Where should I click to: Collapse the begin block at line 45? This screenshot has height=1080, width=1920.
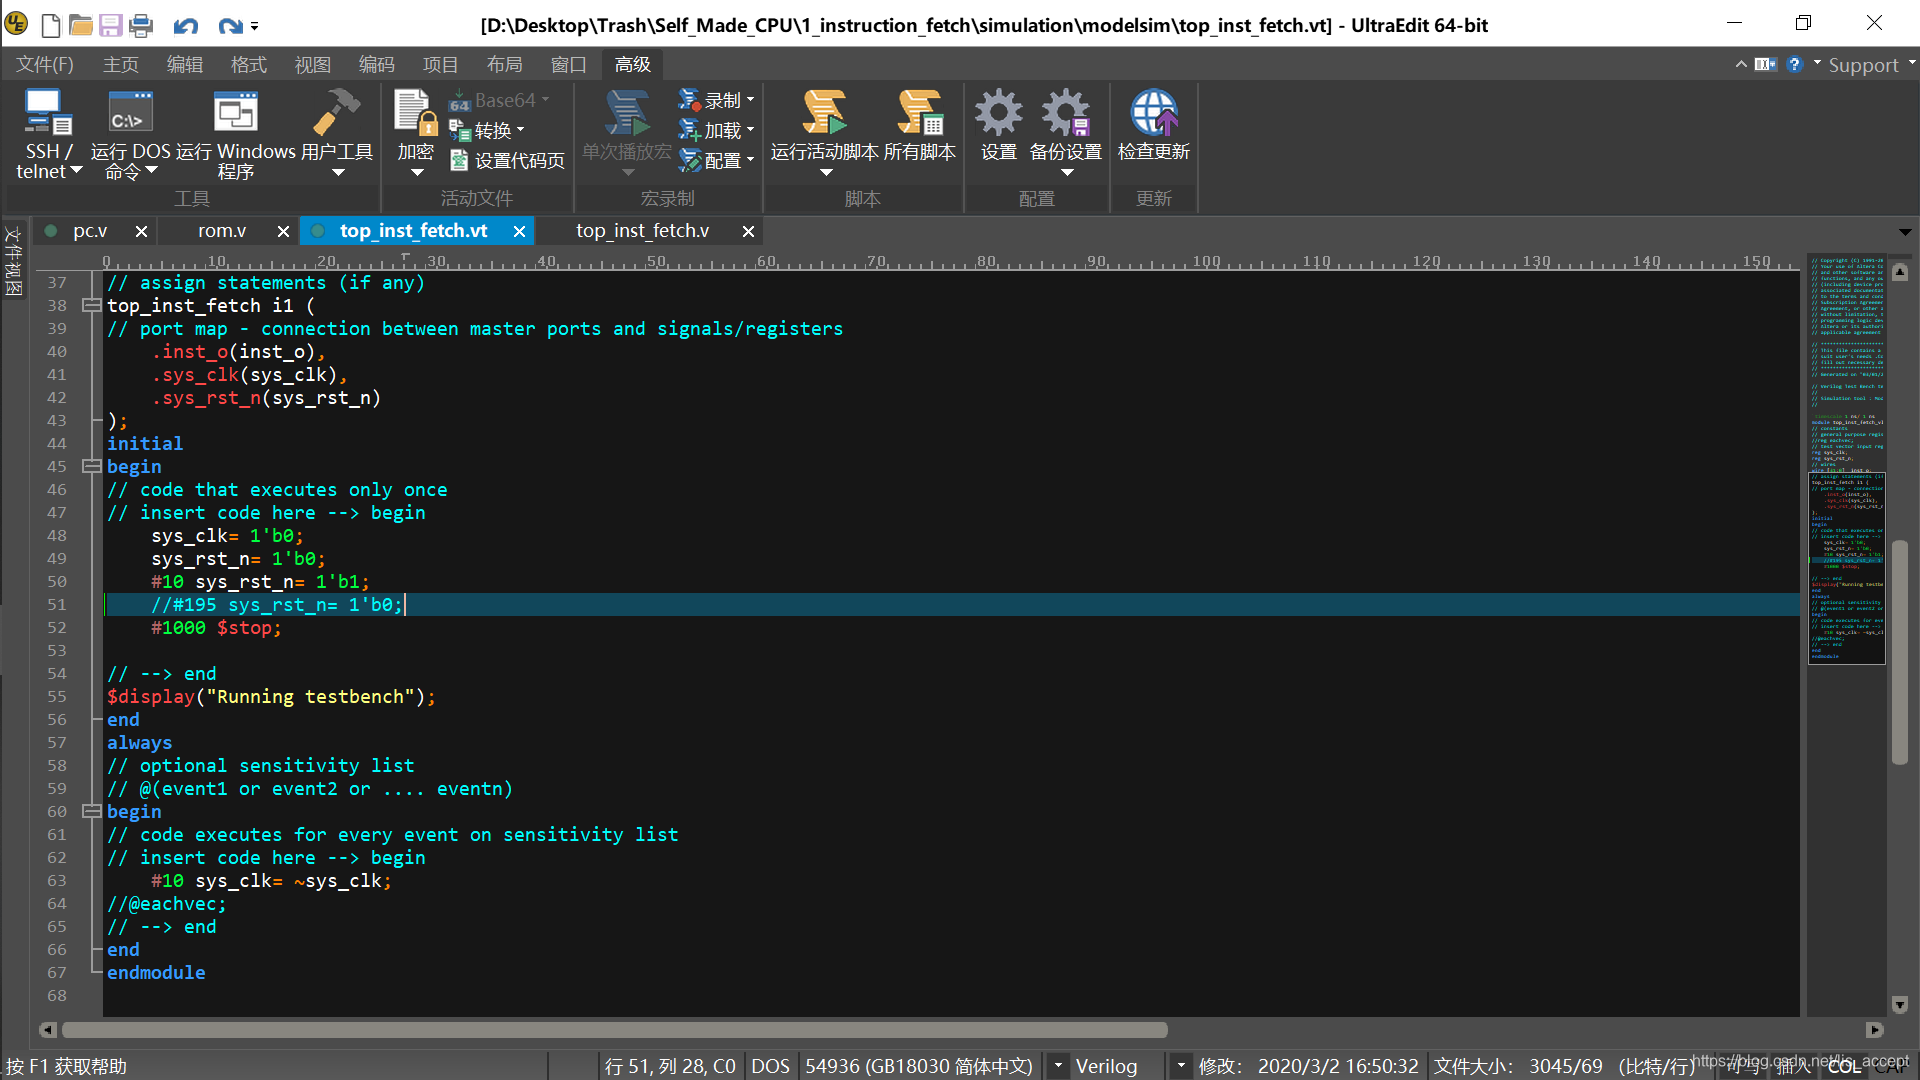pos(91,466)
